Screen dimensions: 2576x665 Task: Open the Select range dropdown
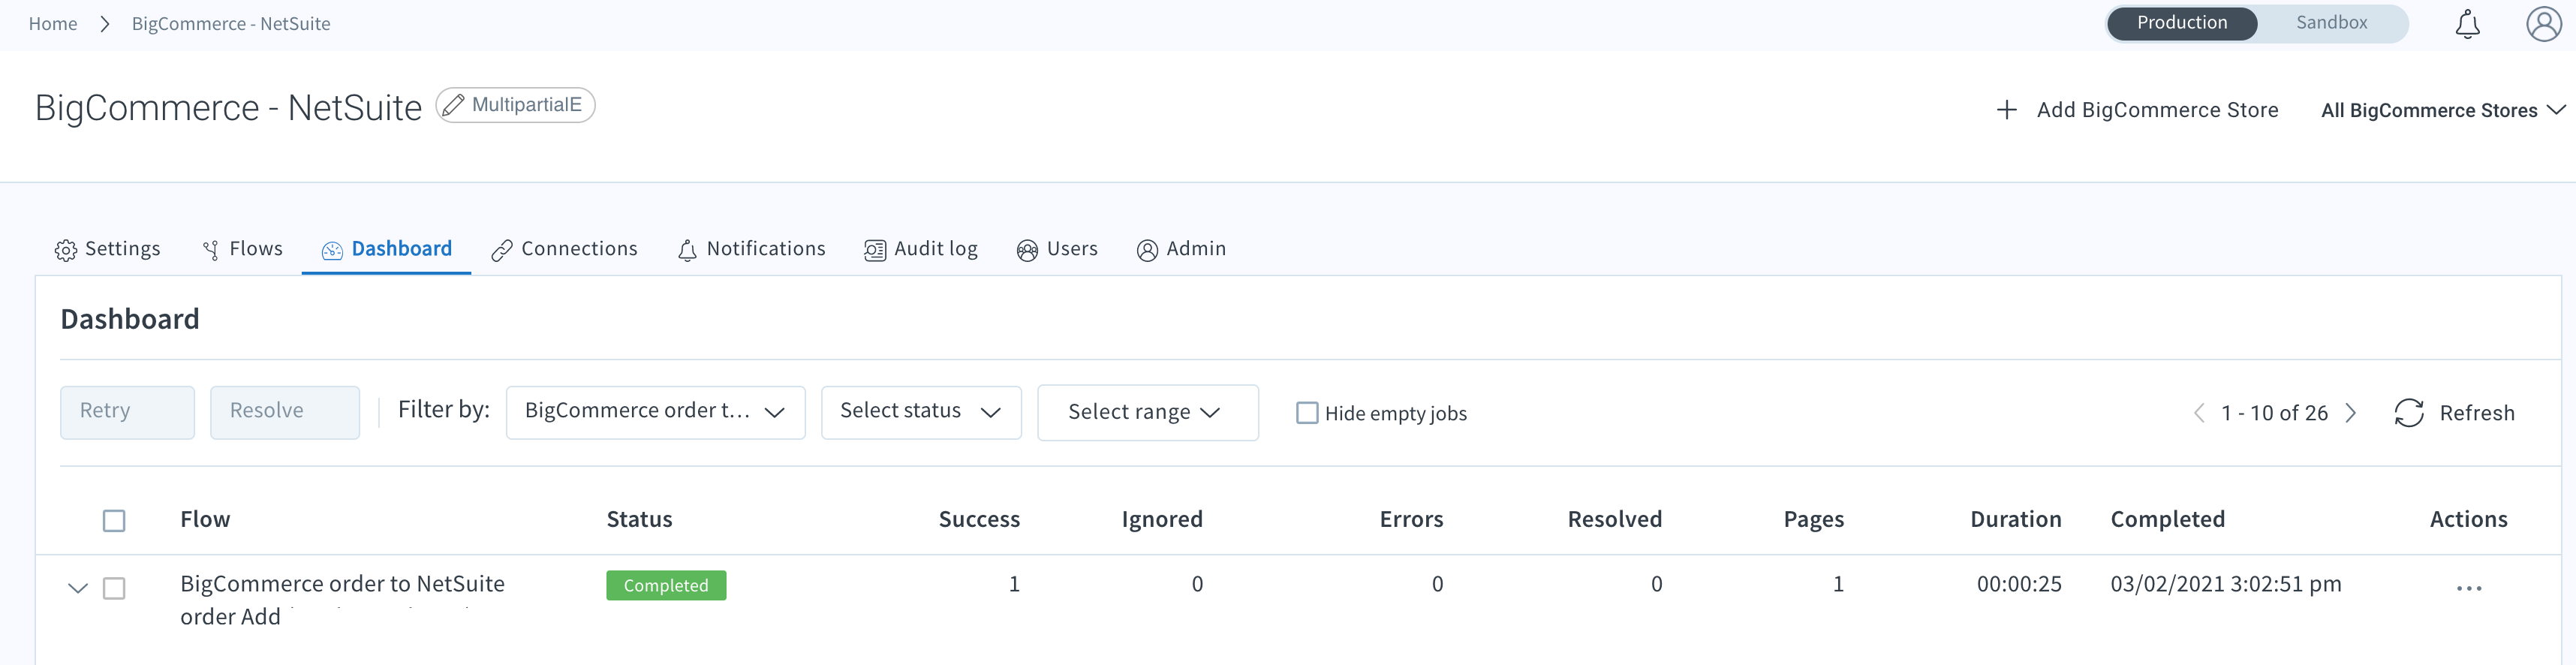(1147, 412)
